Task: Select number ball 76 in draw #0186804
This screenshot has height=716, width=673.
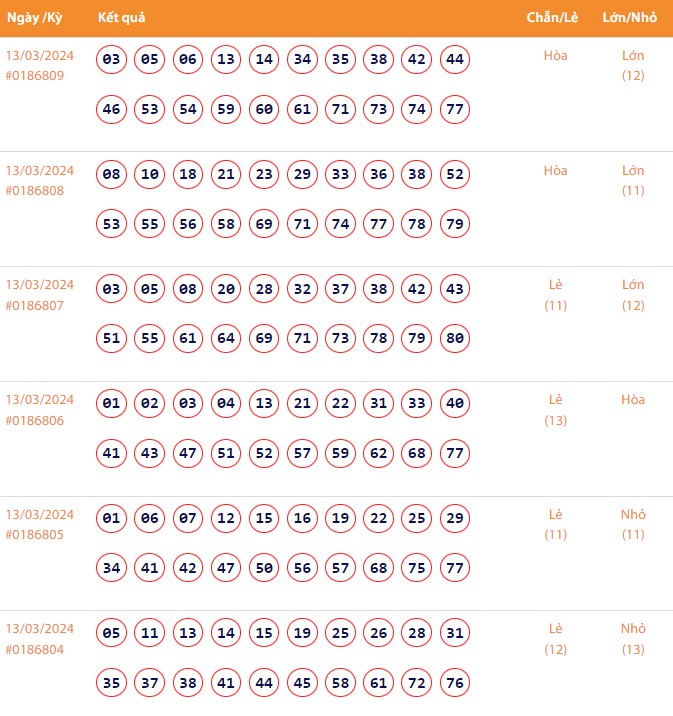Action: pos(455,682)
